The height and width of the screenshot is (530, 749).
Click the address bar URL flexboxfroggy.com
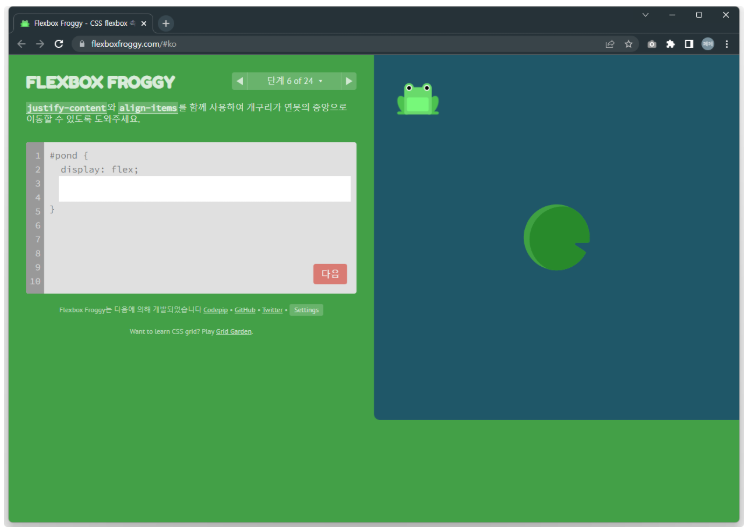133,44
